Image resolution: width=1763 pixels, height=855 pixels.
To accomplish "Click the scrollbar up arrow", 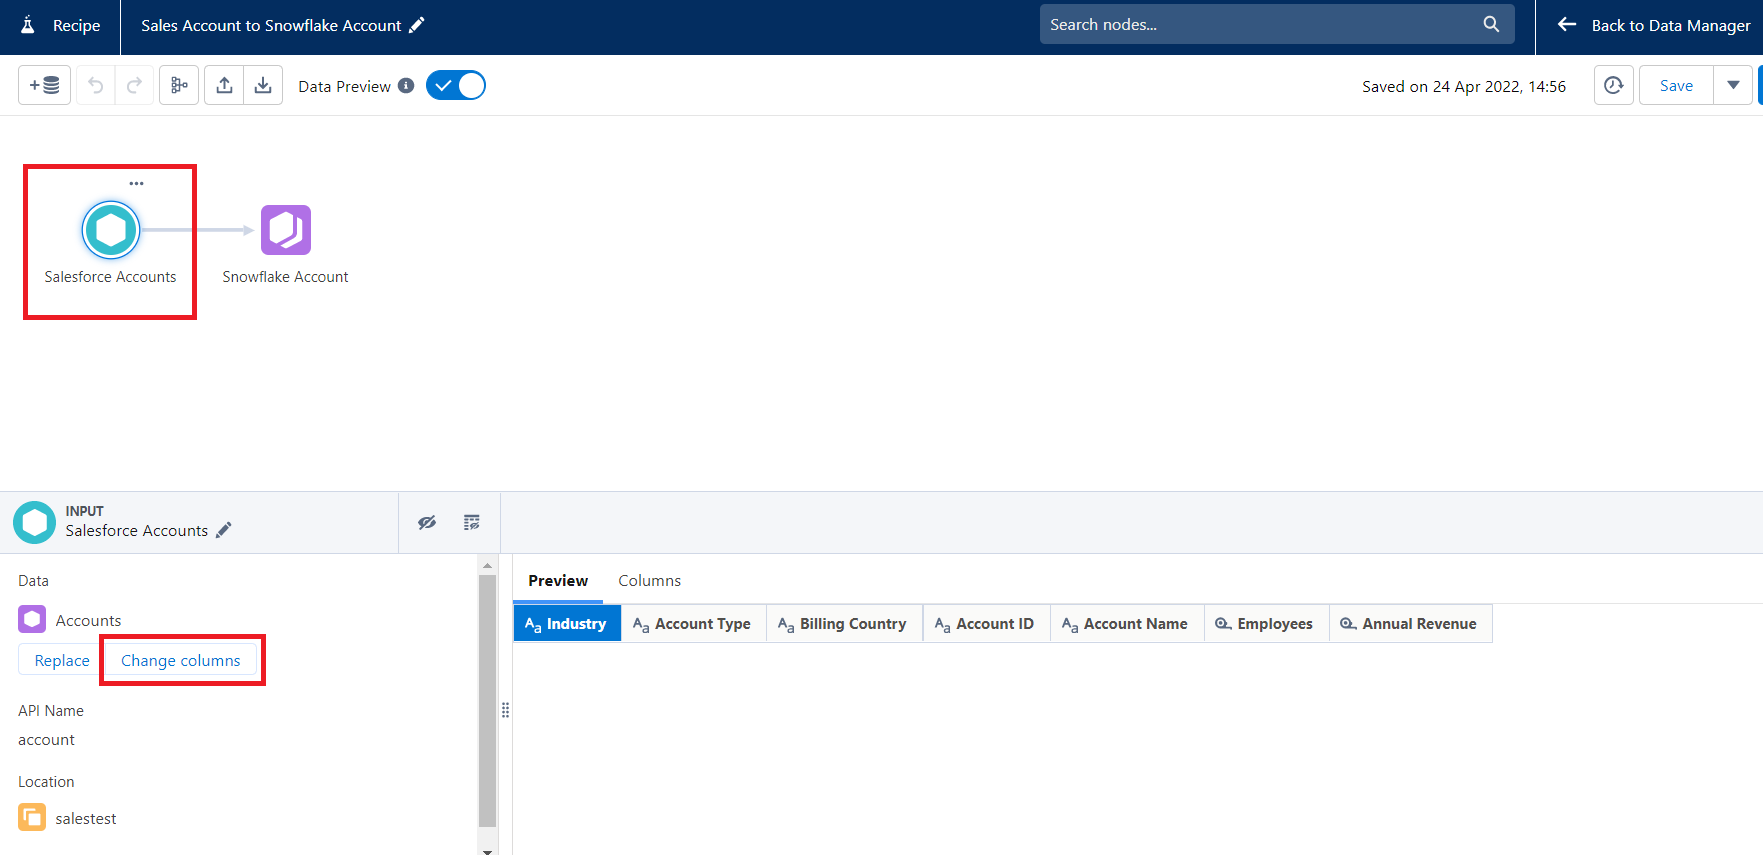I will tap(488, 565).
